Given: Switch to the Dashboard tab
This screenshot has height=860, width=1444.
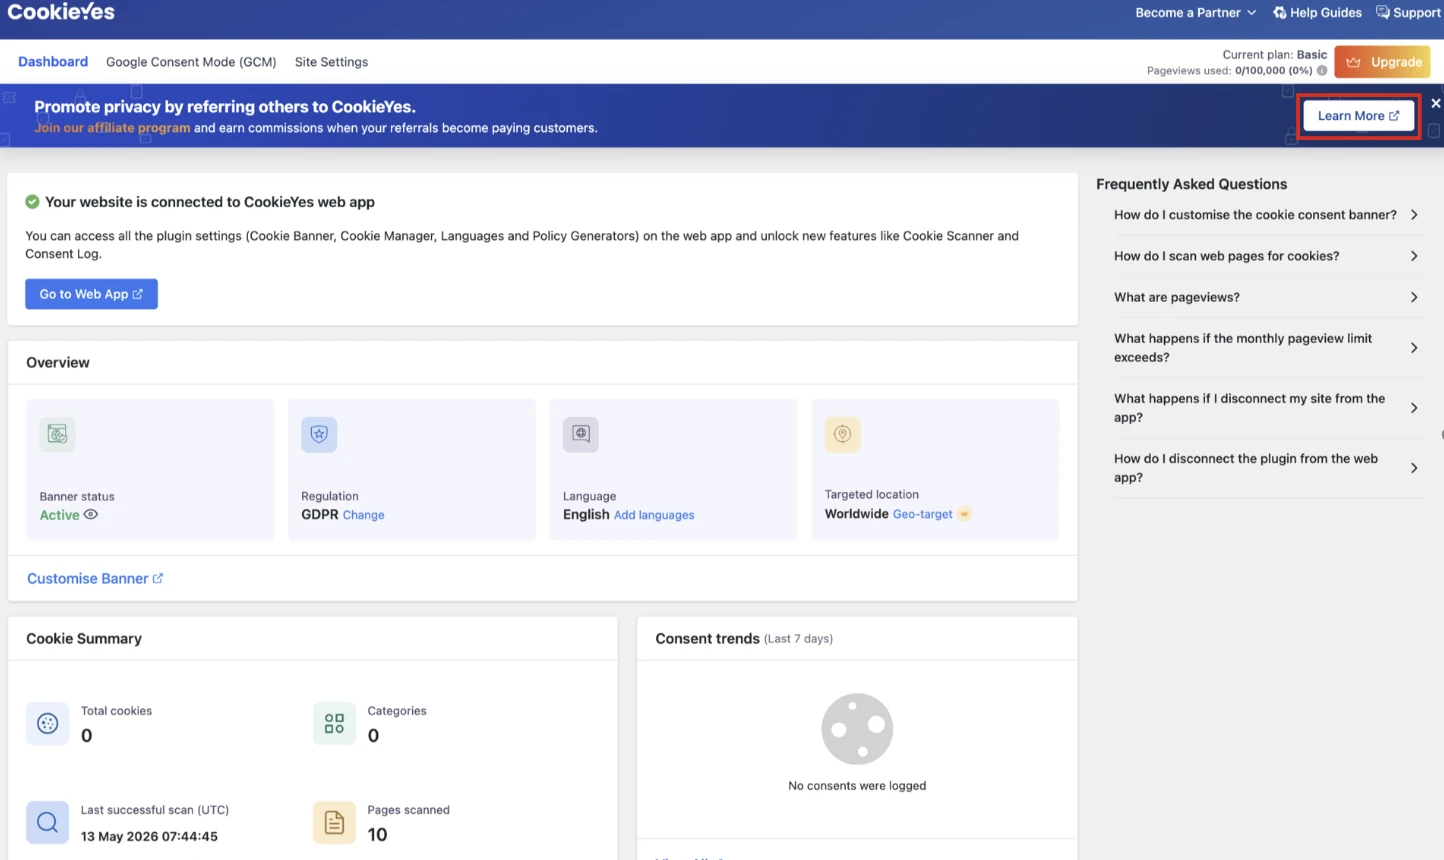Looking at the screenshot, I should pos(53,62).
